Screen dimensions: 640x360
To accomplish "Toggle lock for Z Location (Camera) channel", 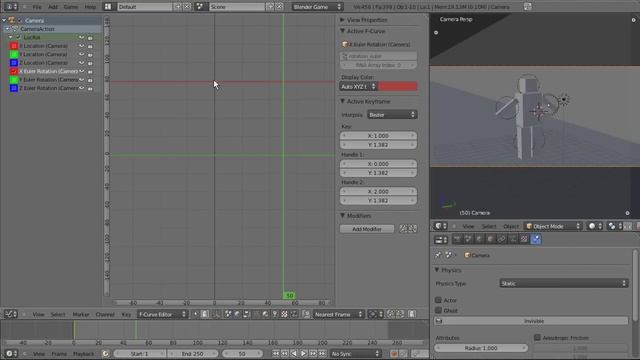I will pyautogui.click(x=90, y=63).
